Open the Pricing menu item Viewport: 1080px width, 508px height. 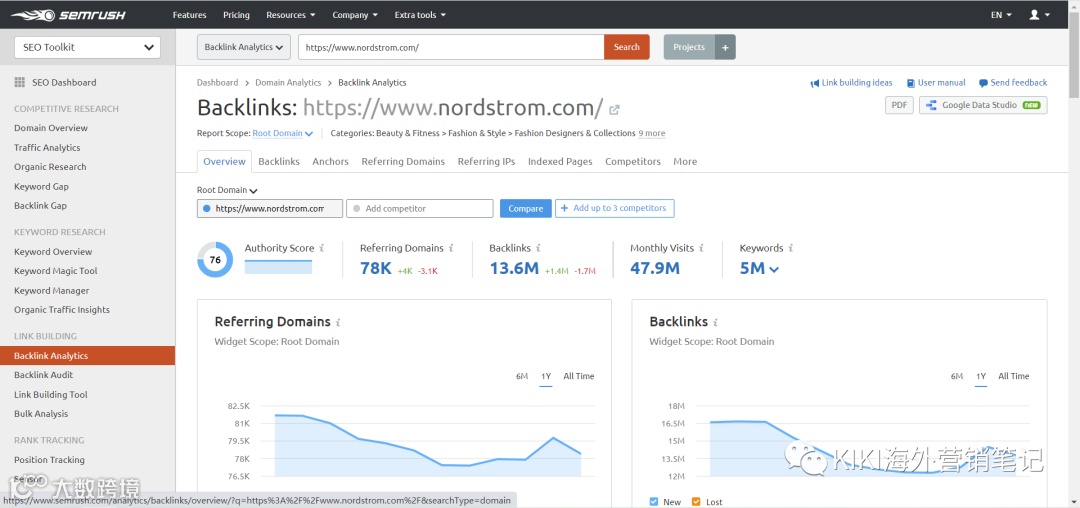click(x=236, y=14)
